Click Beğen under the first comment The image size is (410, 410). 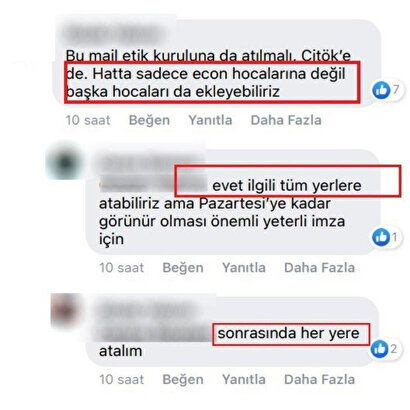coord(149,120)
